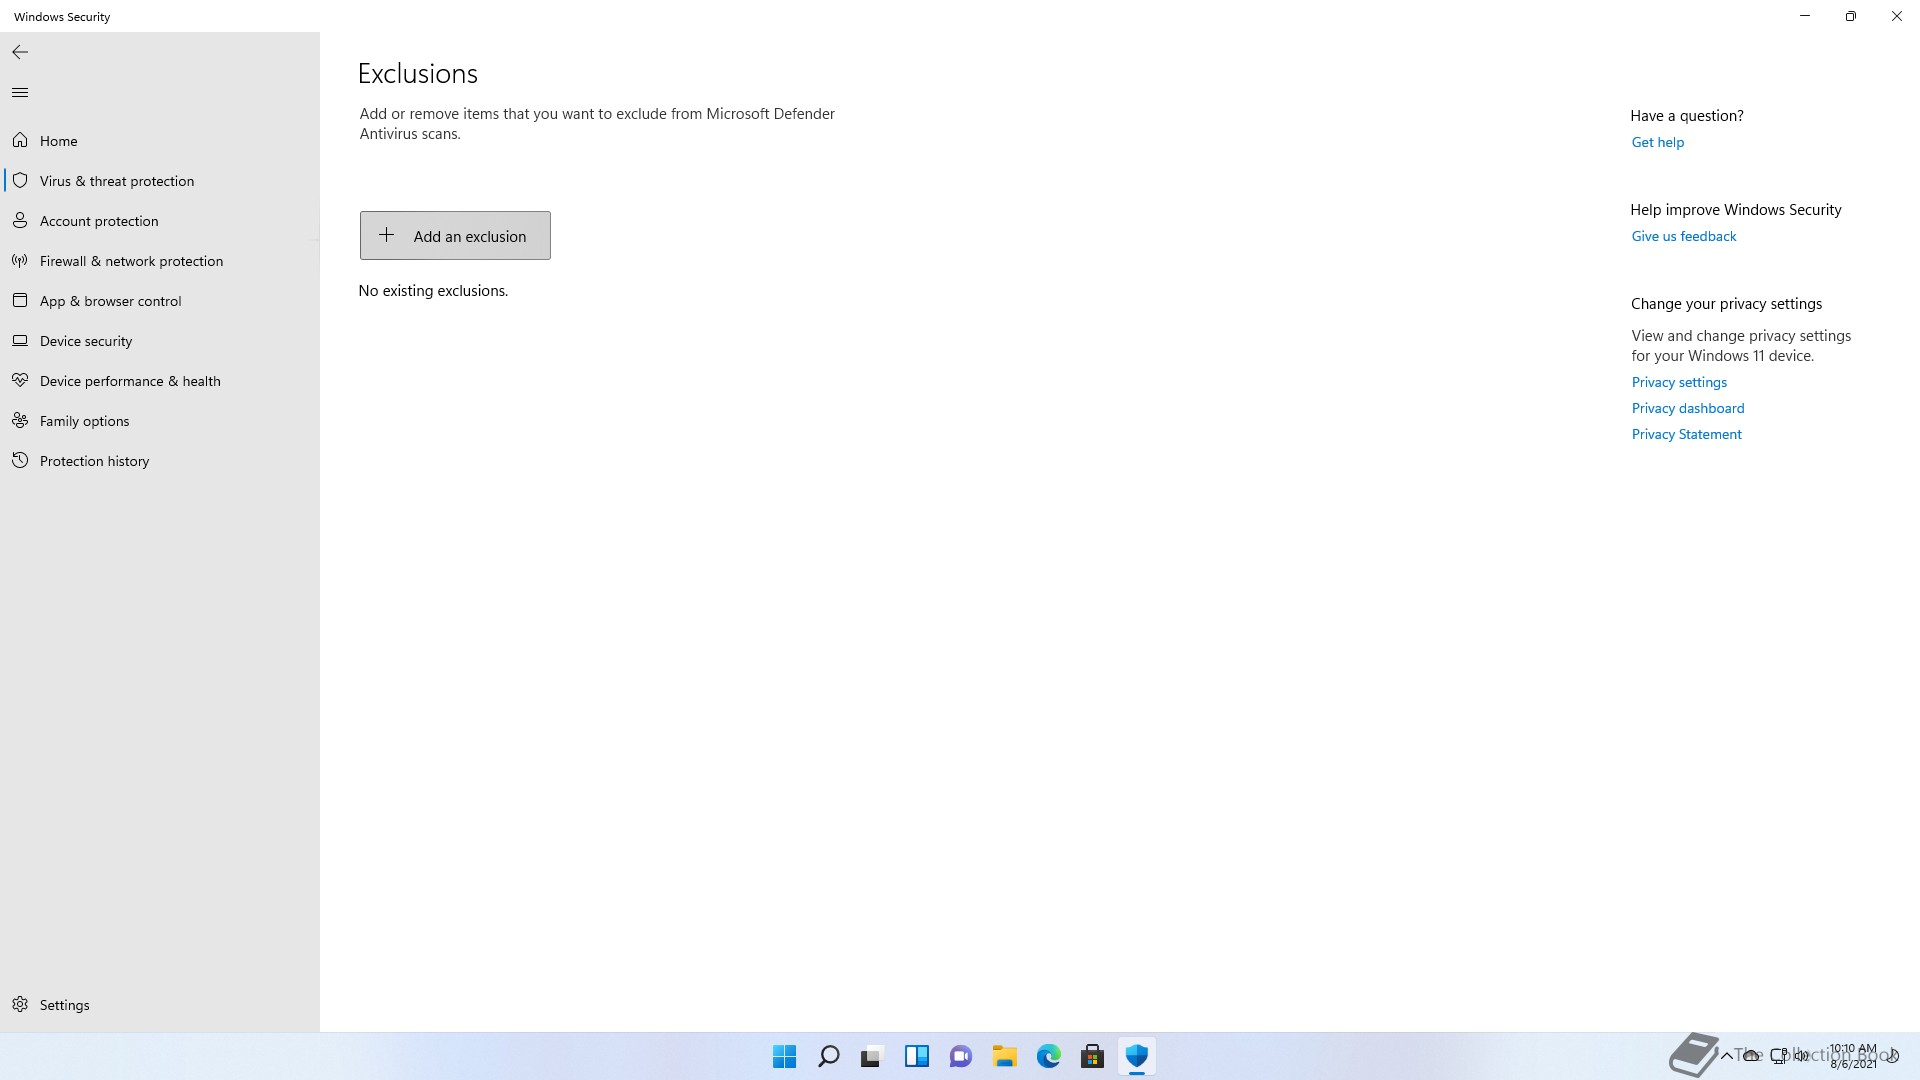Click 'Have a question?' heading
Screen dimensions: 1920x1080
click(x=1687, y=116)
